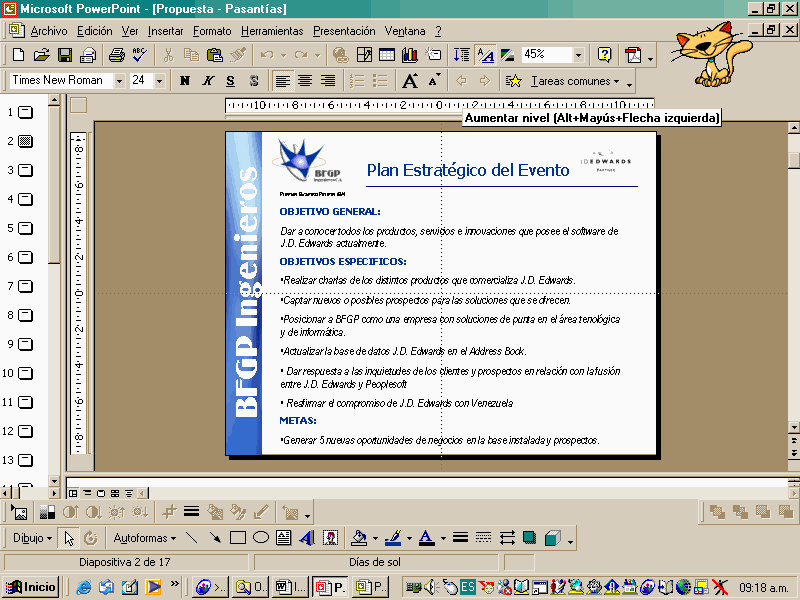Toggle Bold formatting (N)

point(185,81)
